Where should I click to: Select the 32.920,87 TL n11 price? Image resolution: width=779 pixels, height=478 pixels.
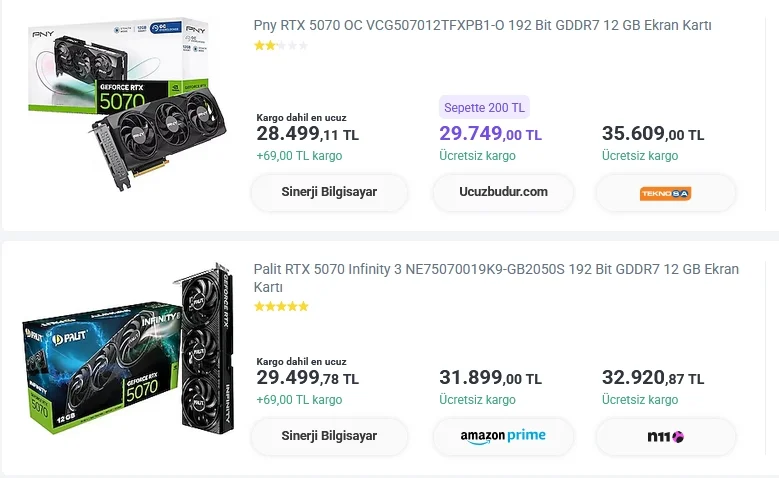(x=653, y=379)
